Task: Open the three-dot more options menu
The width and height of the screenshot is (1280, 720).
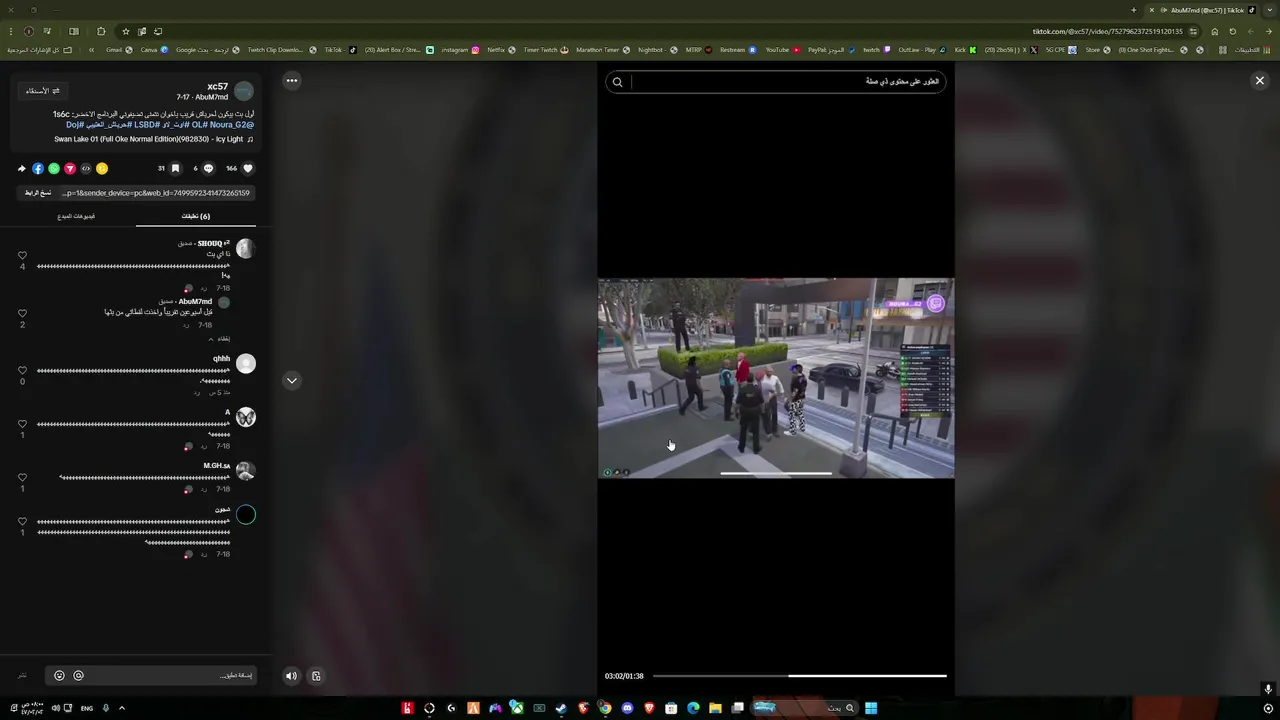Action: click(292, 80)
